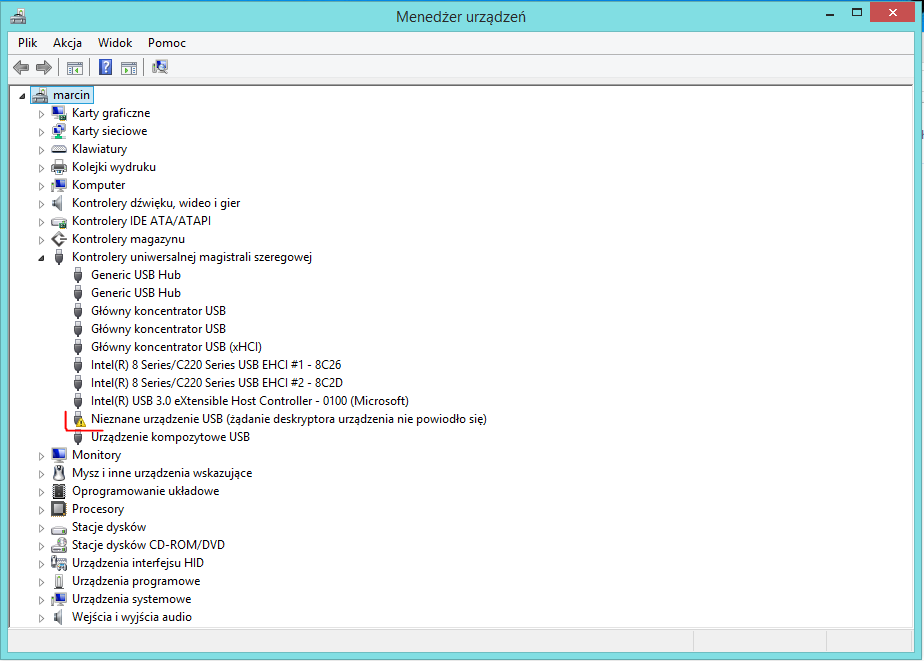The image size is (924, 661).
Task: Click the speaker icon for Kontrolery dźwięku
Action: pyautogui.click(x=58, y=203)
